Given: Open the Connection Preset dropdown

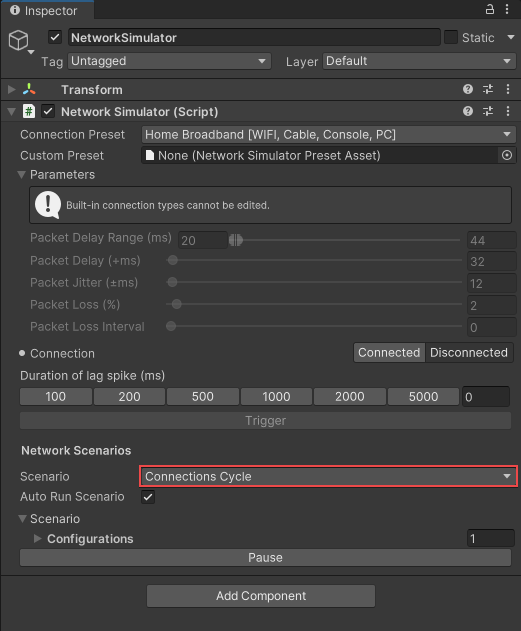Looking at the screenshot, I should (x=329, y=134).
